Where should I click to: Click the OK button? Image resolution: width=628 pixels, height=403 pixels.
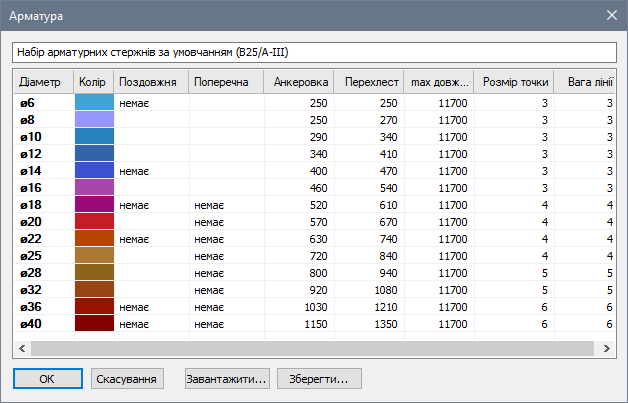pos(47,379)
